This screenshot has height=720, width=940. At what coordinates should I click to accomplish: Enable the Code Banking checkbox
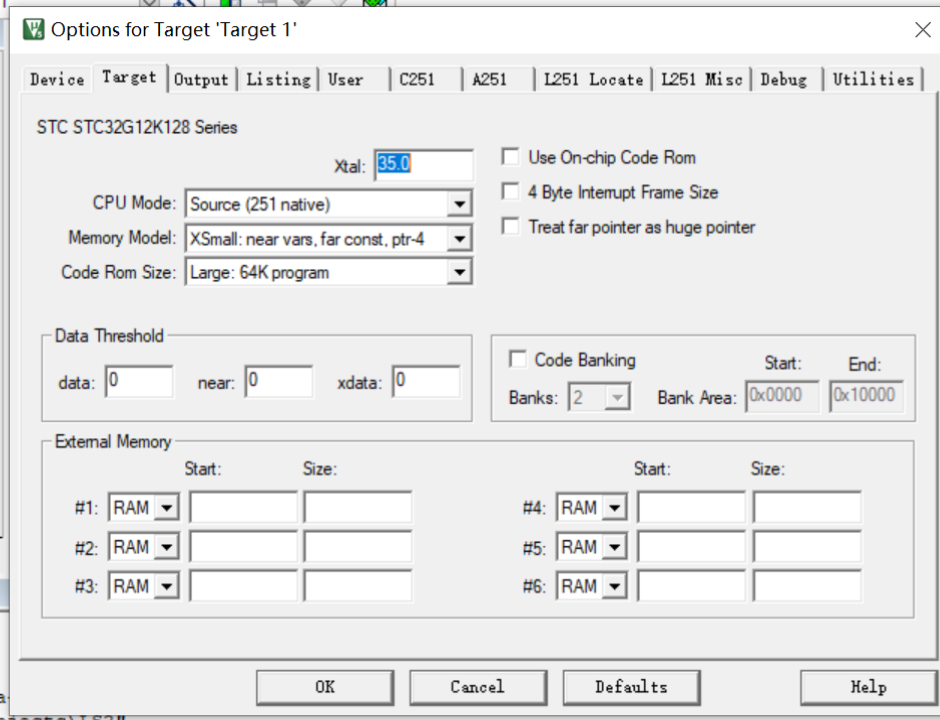click(x=517, y=359)
